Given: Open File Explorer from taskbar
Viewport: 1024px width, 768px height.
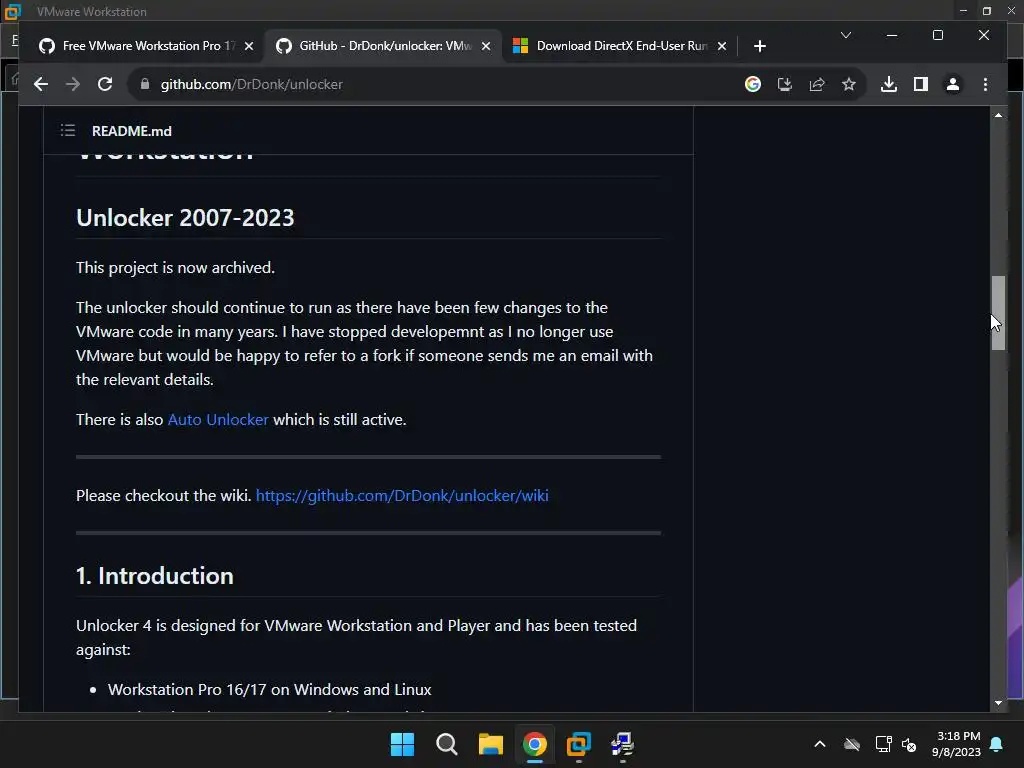Looking at the screenshot, I should pyautogui.click(x=490, y=744).
